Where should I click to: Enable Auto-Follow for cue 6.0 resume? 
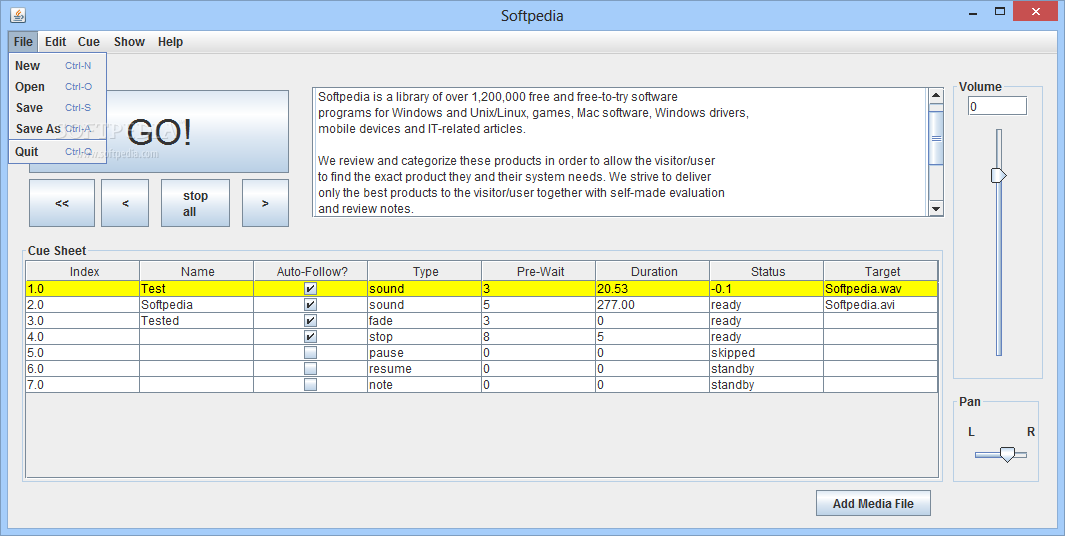point(310,369)
